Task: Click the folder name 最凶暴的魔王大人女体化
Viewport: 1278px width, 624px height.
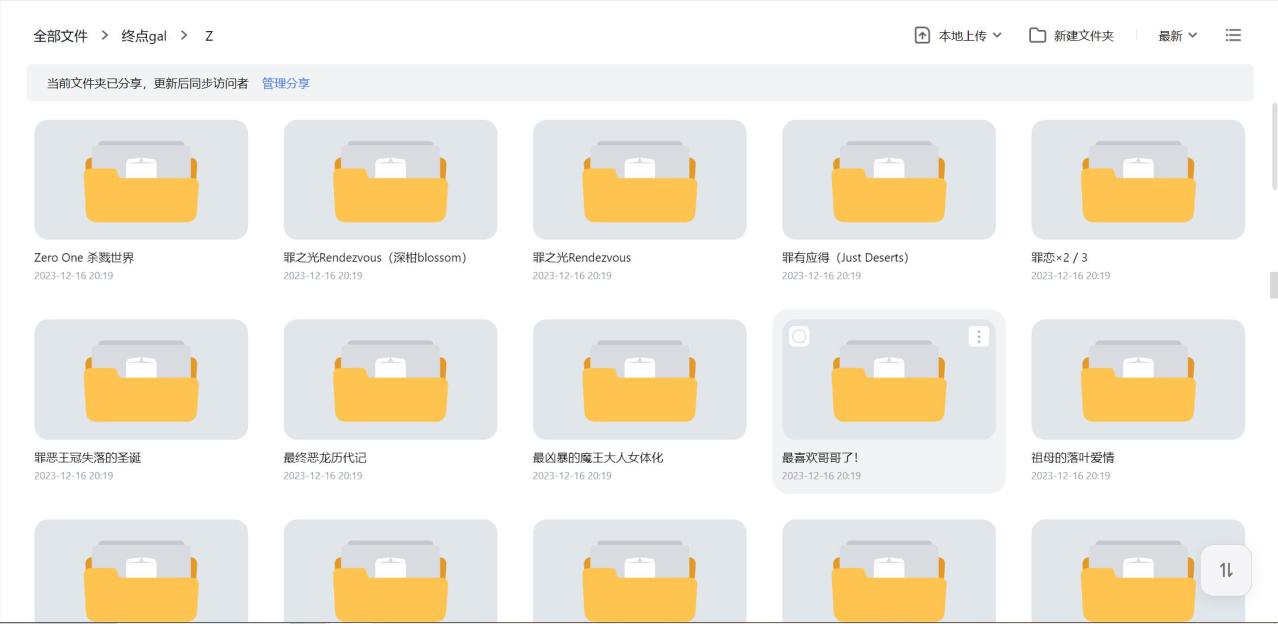Action: 598,457
